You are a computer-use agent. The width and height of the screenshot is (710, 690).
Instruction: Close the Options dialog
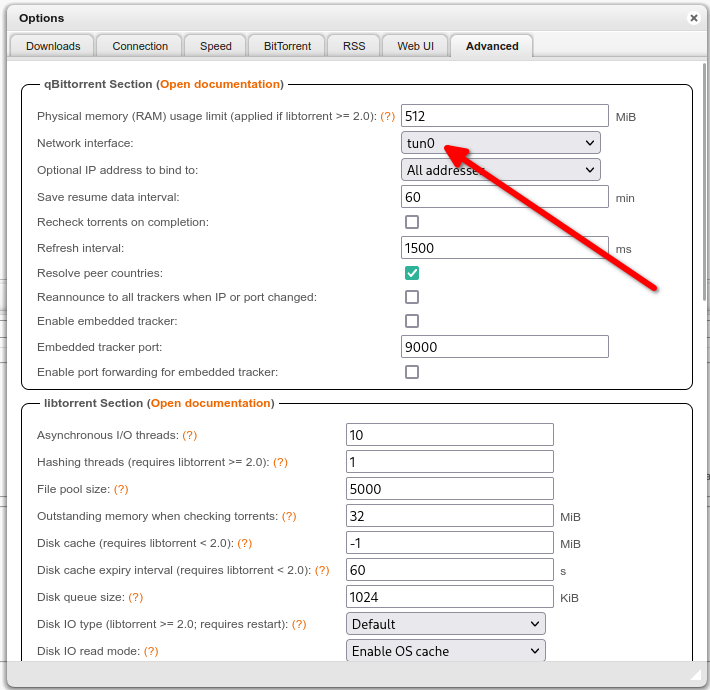coord(693,18)
